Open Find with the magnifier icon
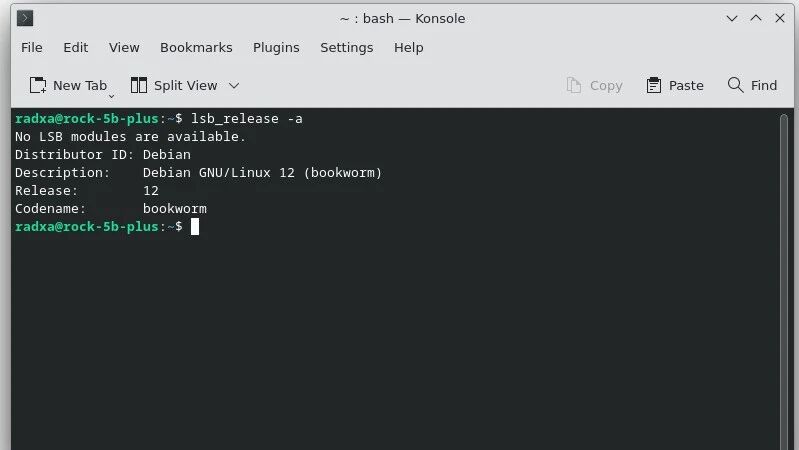The image size is (799, 450). [x=736, y=86]
